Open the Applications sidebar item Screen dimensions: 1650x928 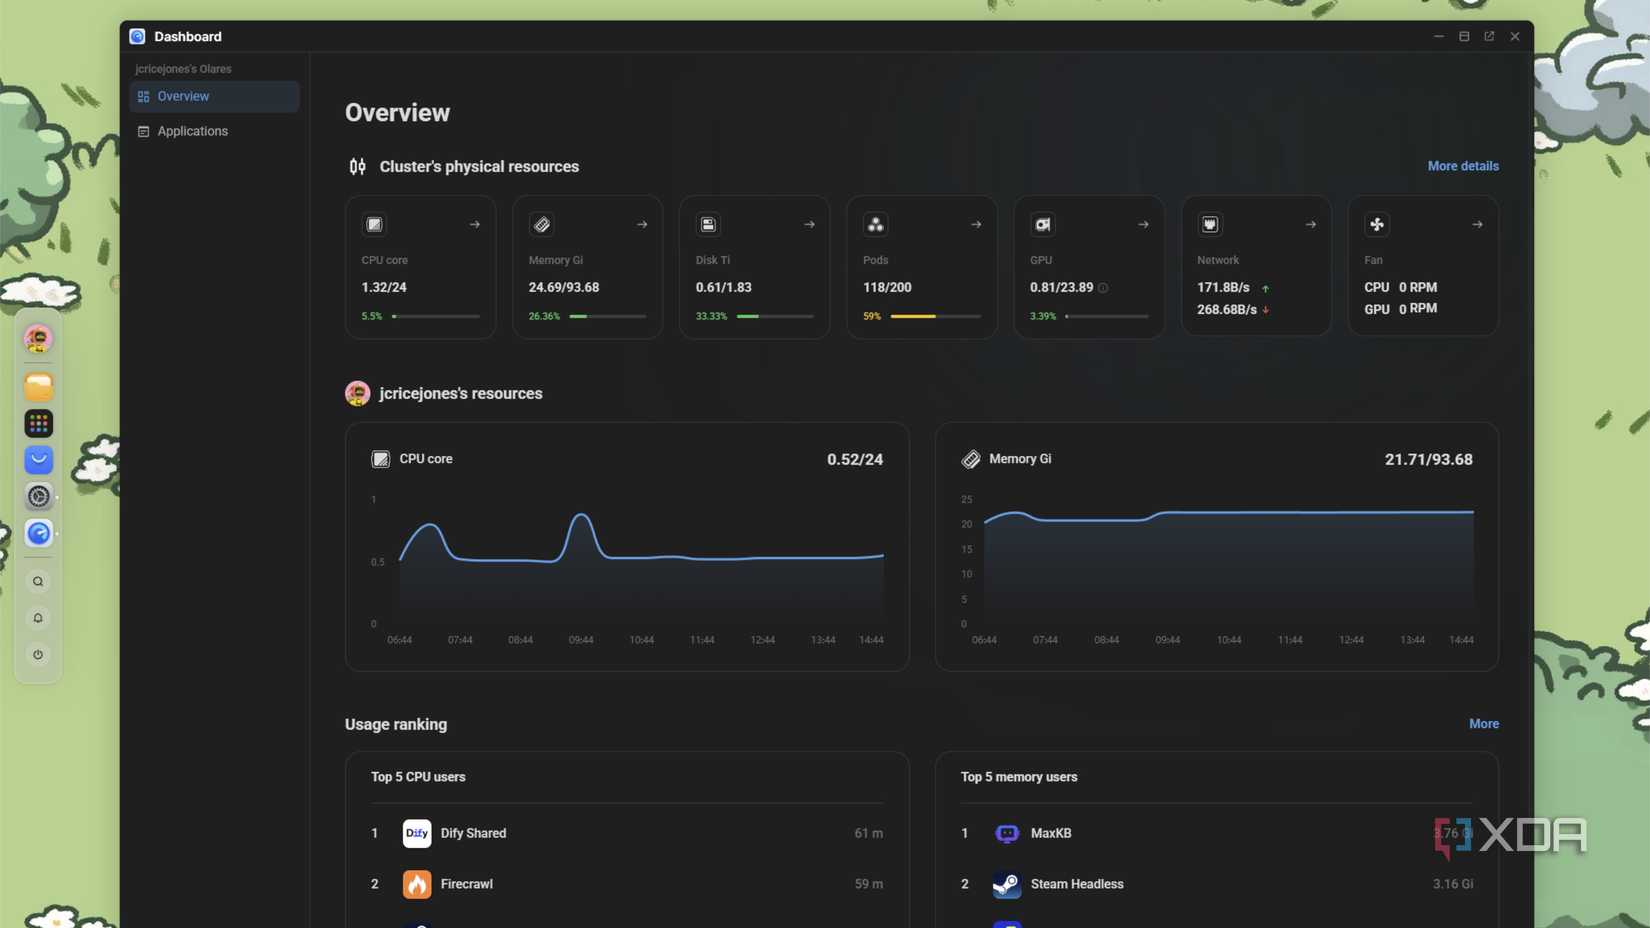click(x=214, y=131)
